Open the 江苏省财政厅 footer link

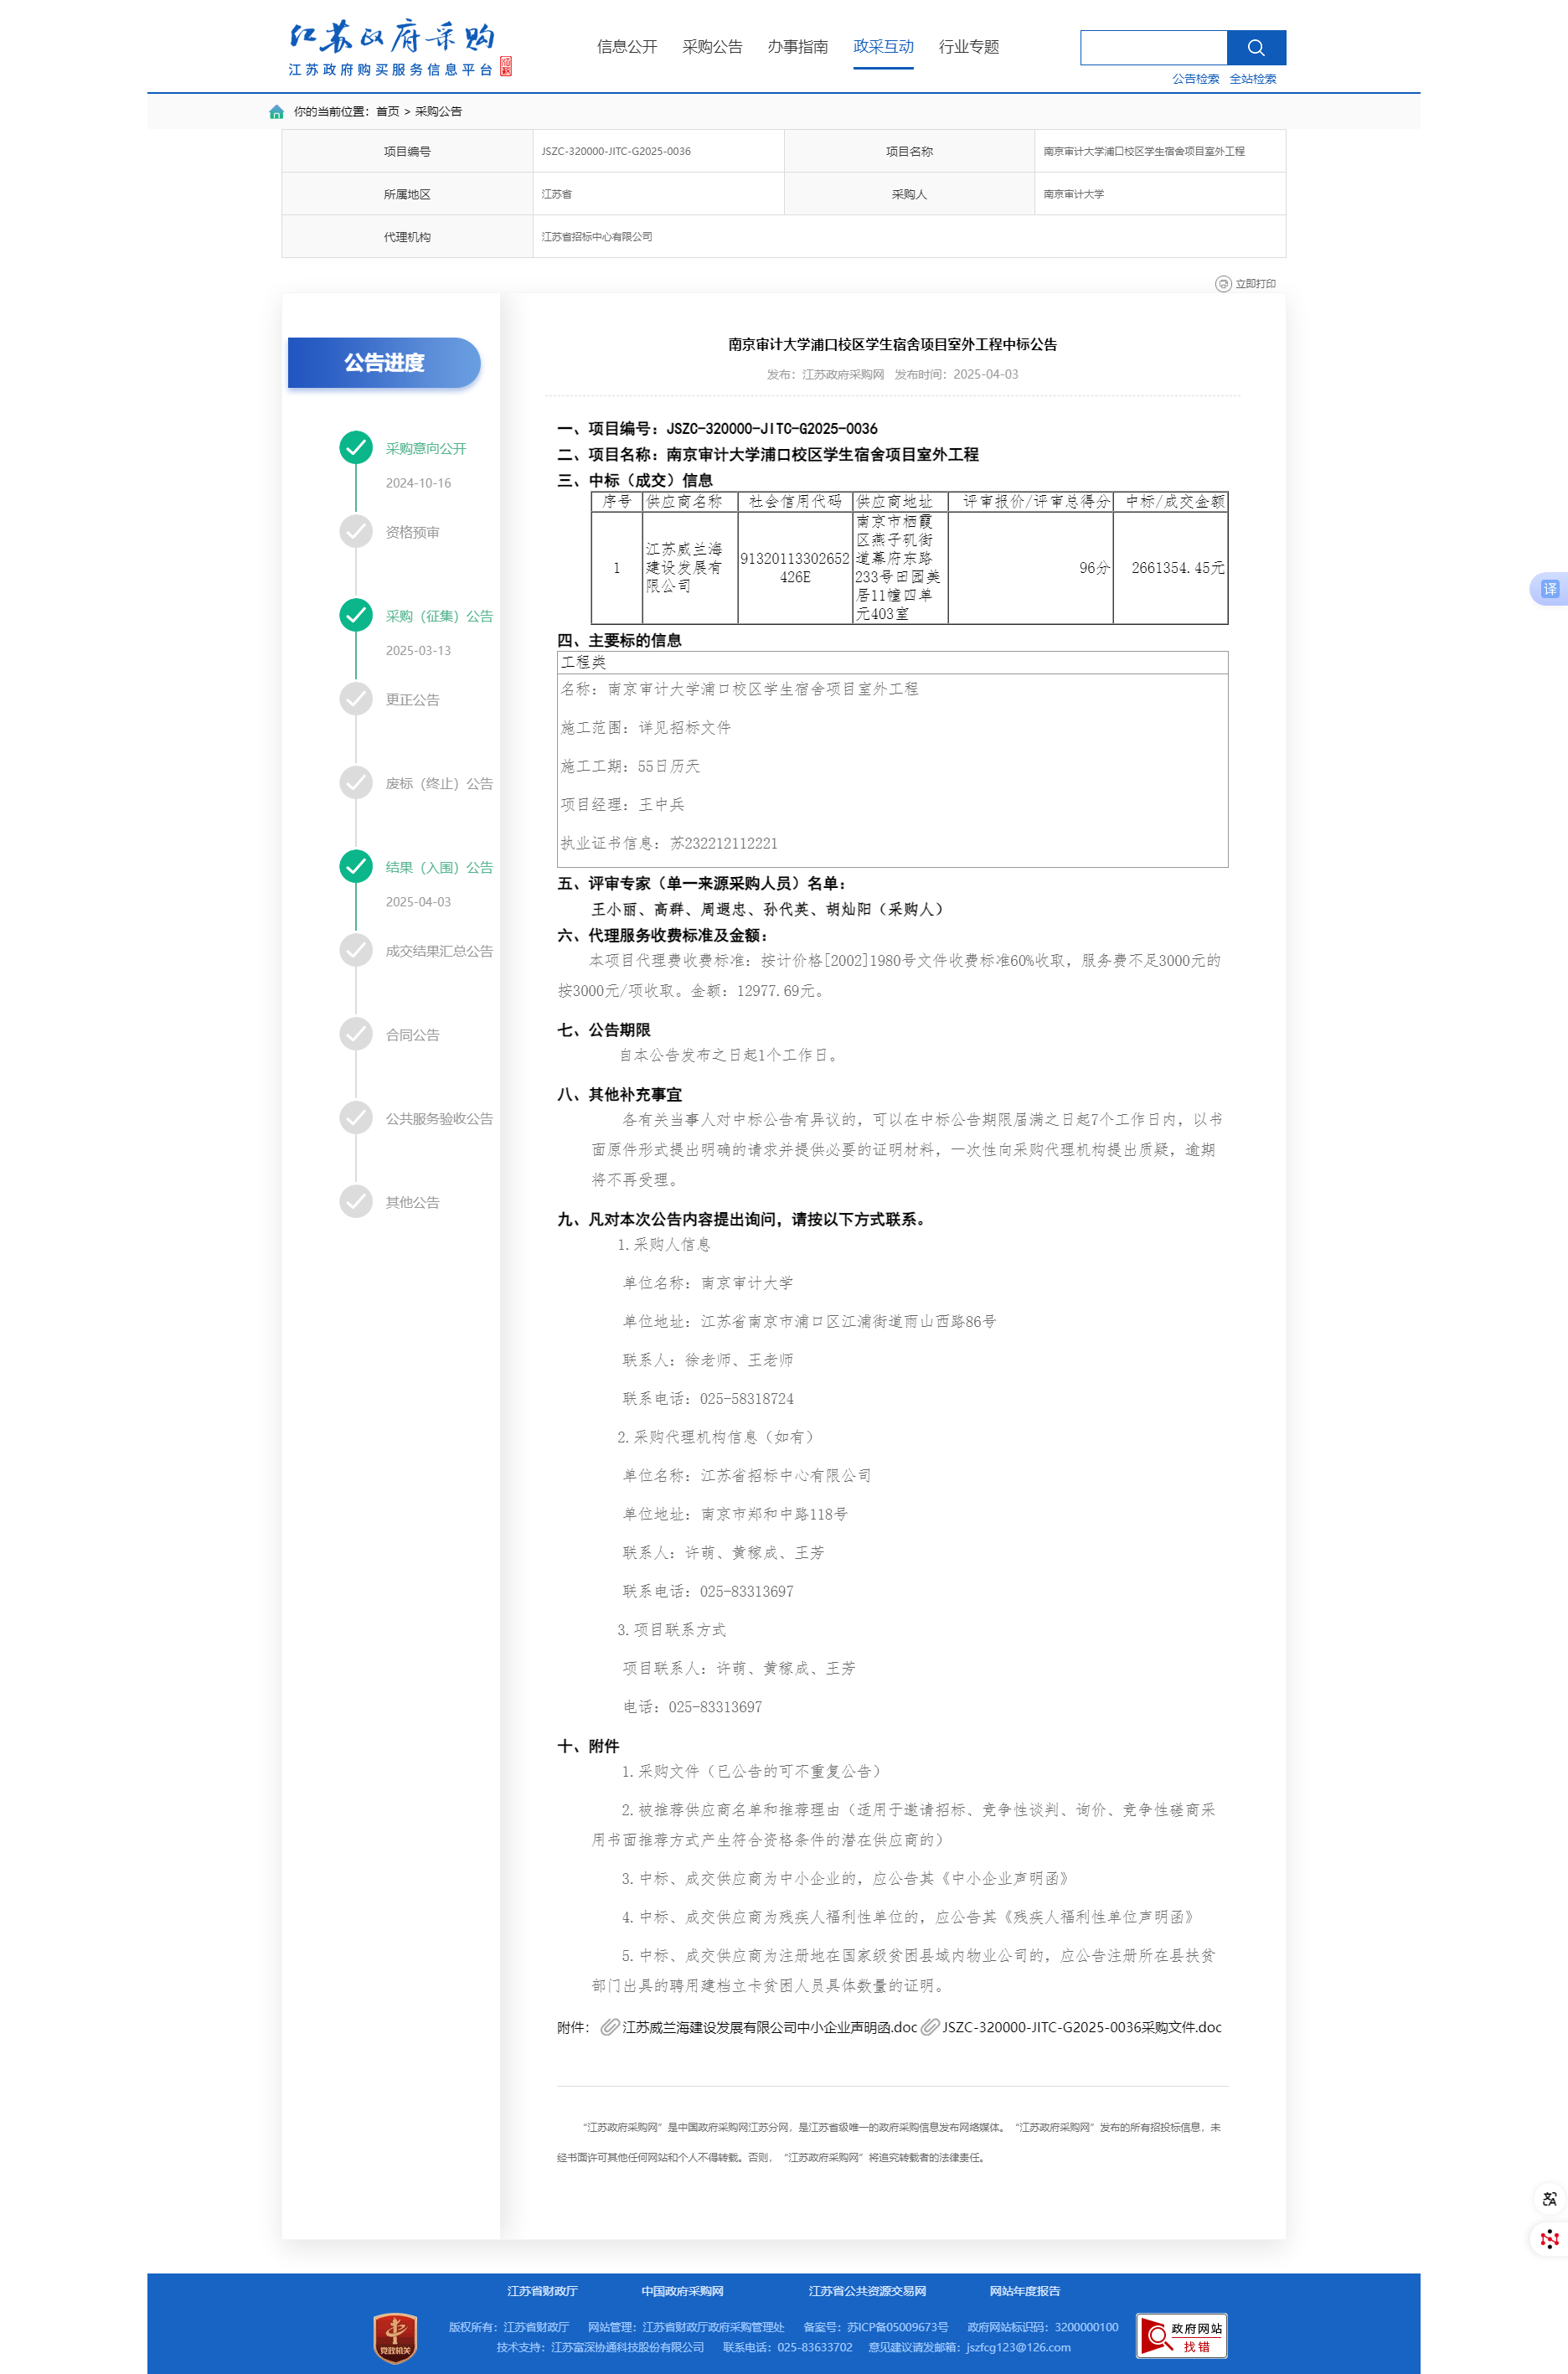(542, 2291)
